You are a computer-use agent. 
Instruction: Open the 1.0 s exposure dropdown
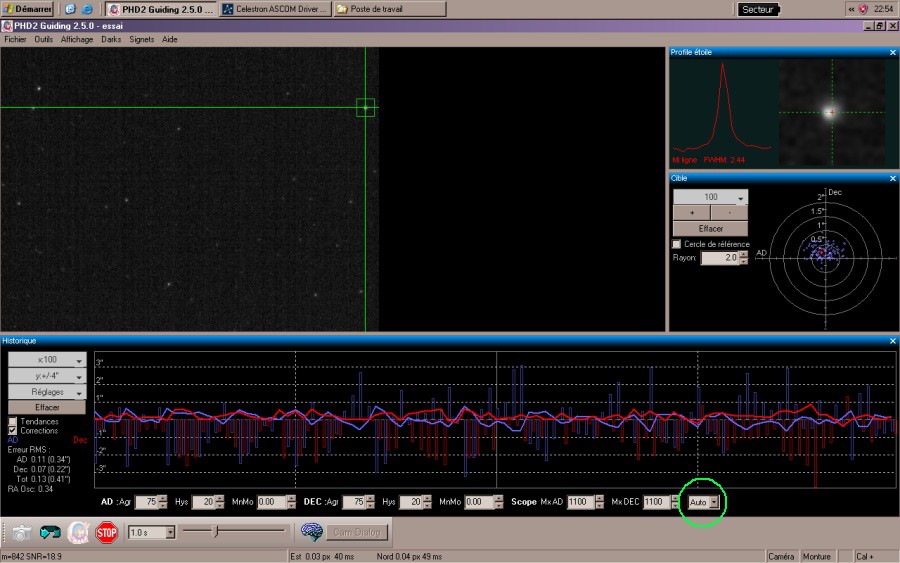click(x=151, y=532)
